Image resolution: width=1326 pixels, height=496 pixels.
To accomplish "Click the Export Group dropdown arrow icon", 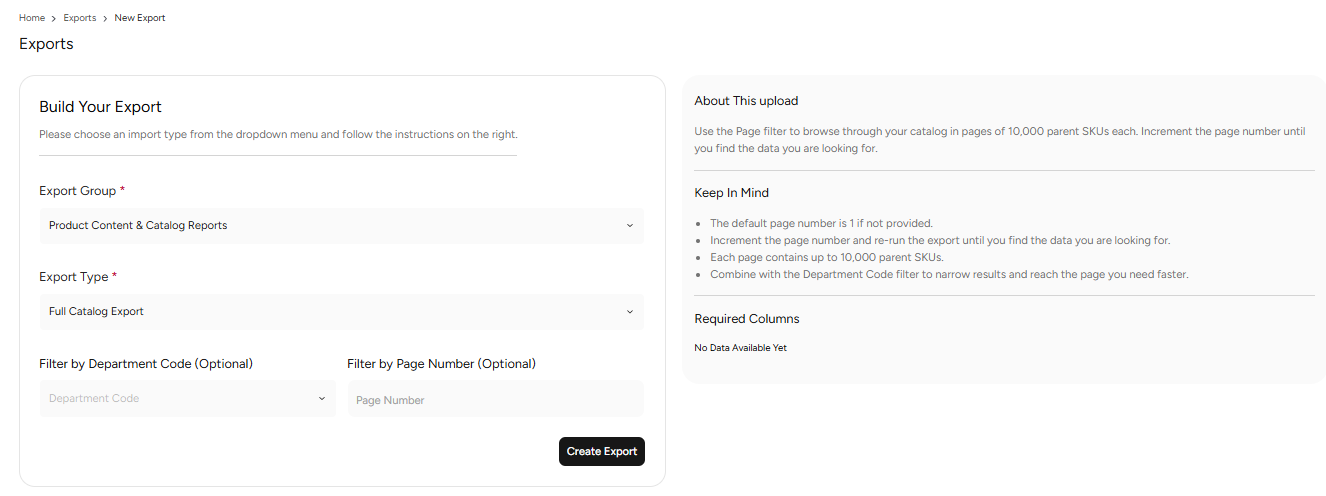I will pos(630,226).
